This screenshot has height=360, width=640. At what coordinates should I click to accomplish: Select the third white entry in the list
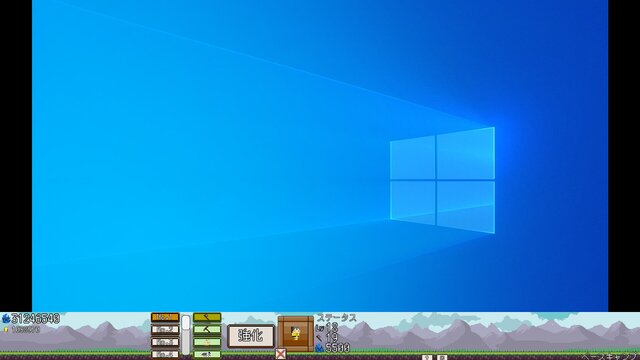pyautogui.click(x=165, y=342)
